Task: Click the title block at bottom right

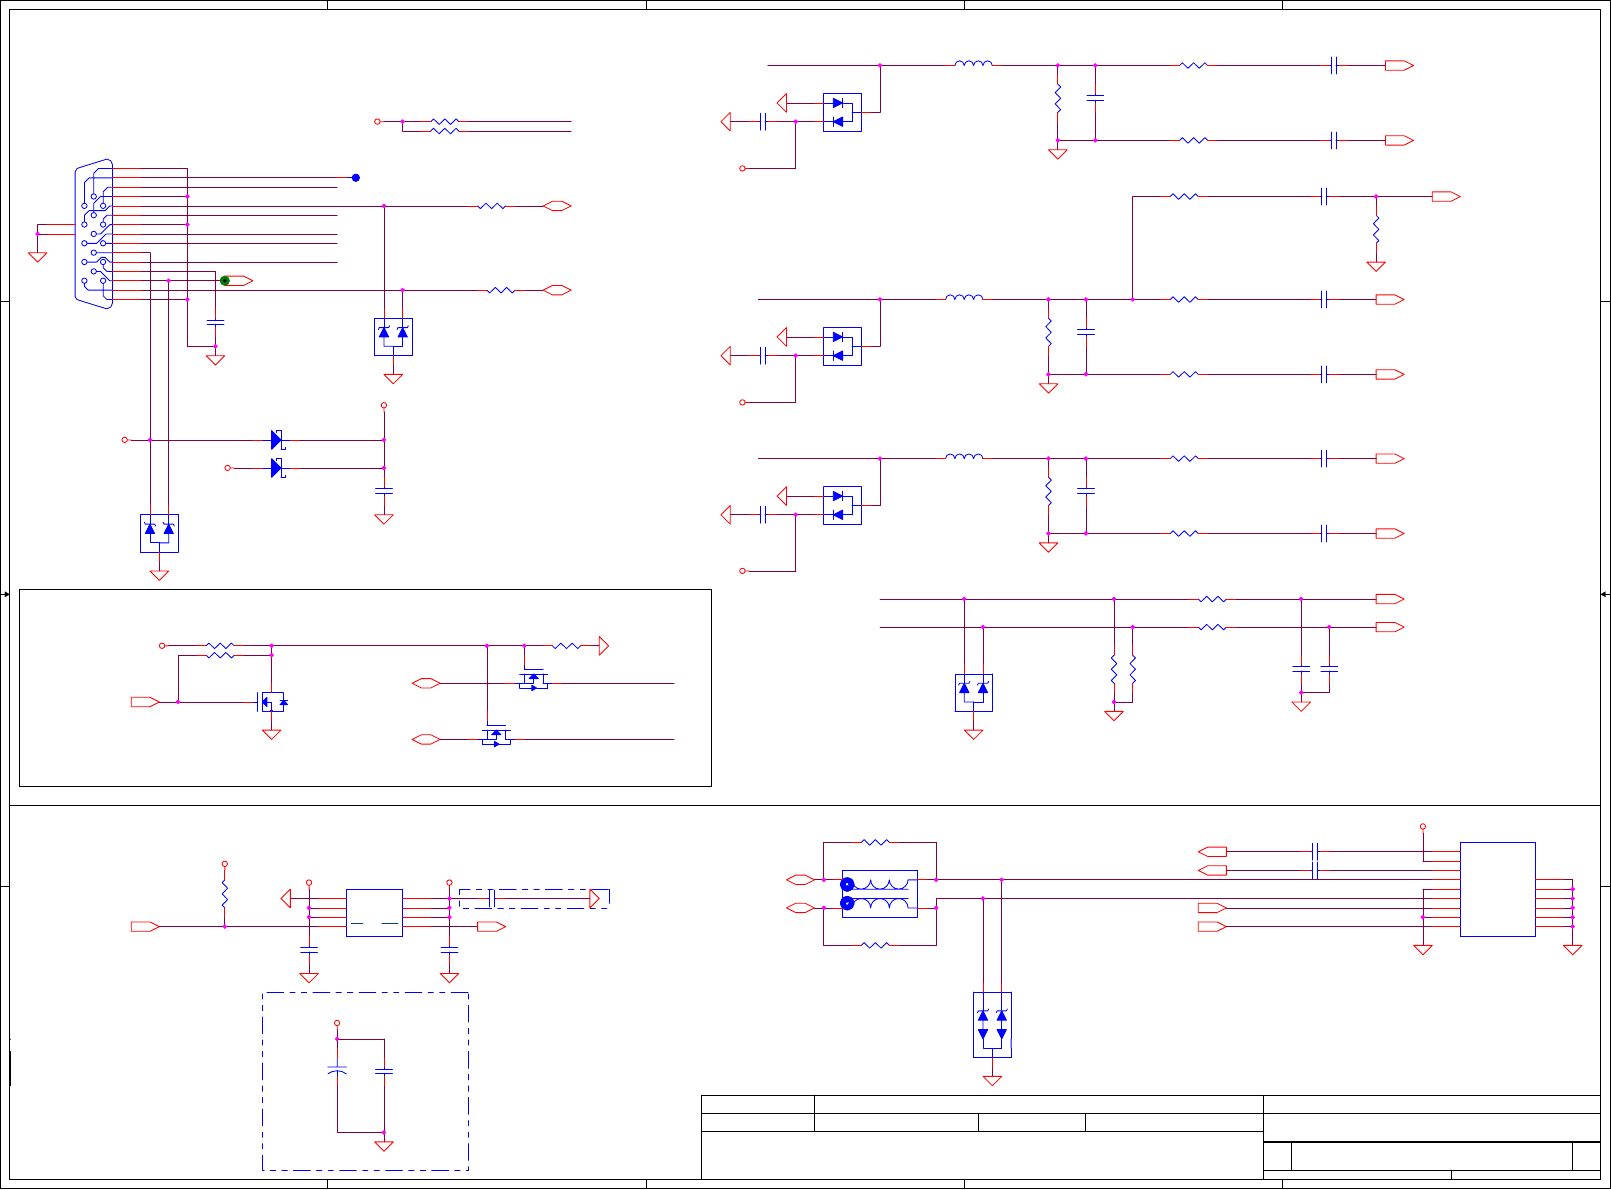Action: (1151, 1138)
